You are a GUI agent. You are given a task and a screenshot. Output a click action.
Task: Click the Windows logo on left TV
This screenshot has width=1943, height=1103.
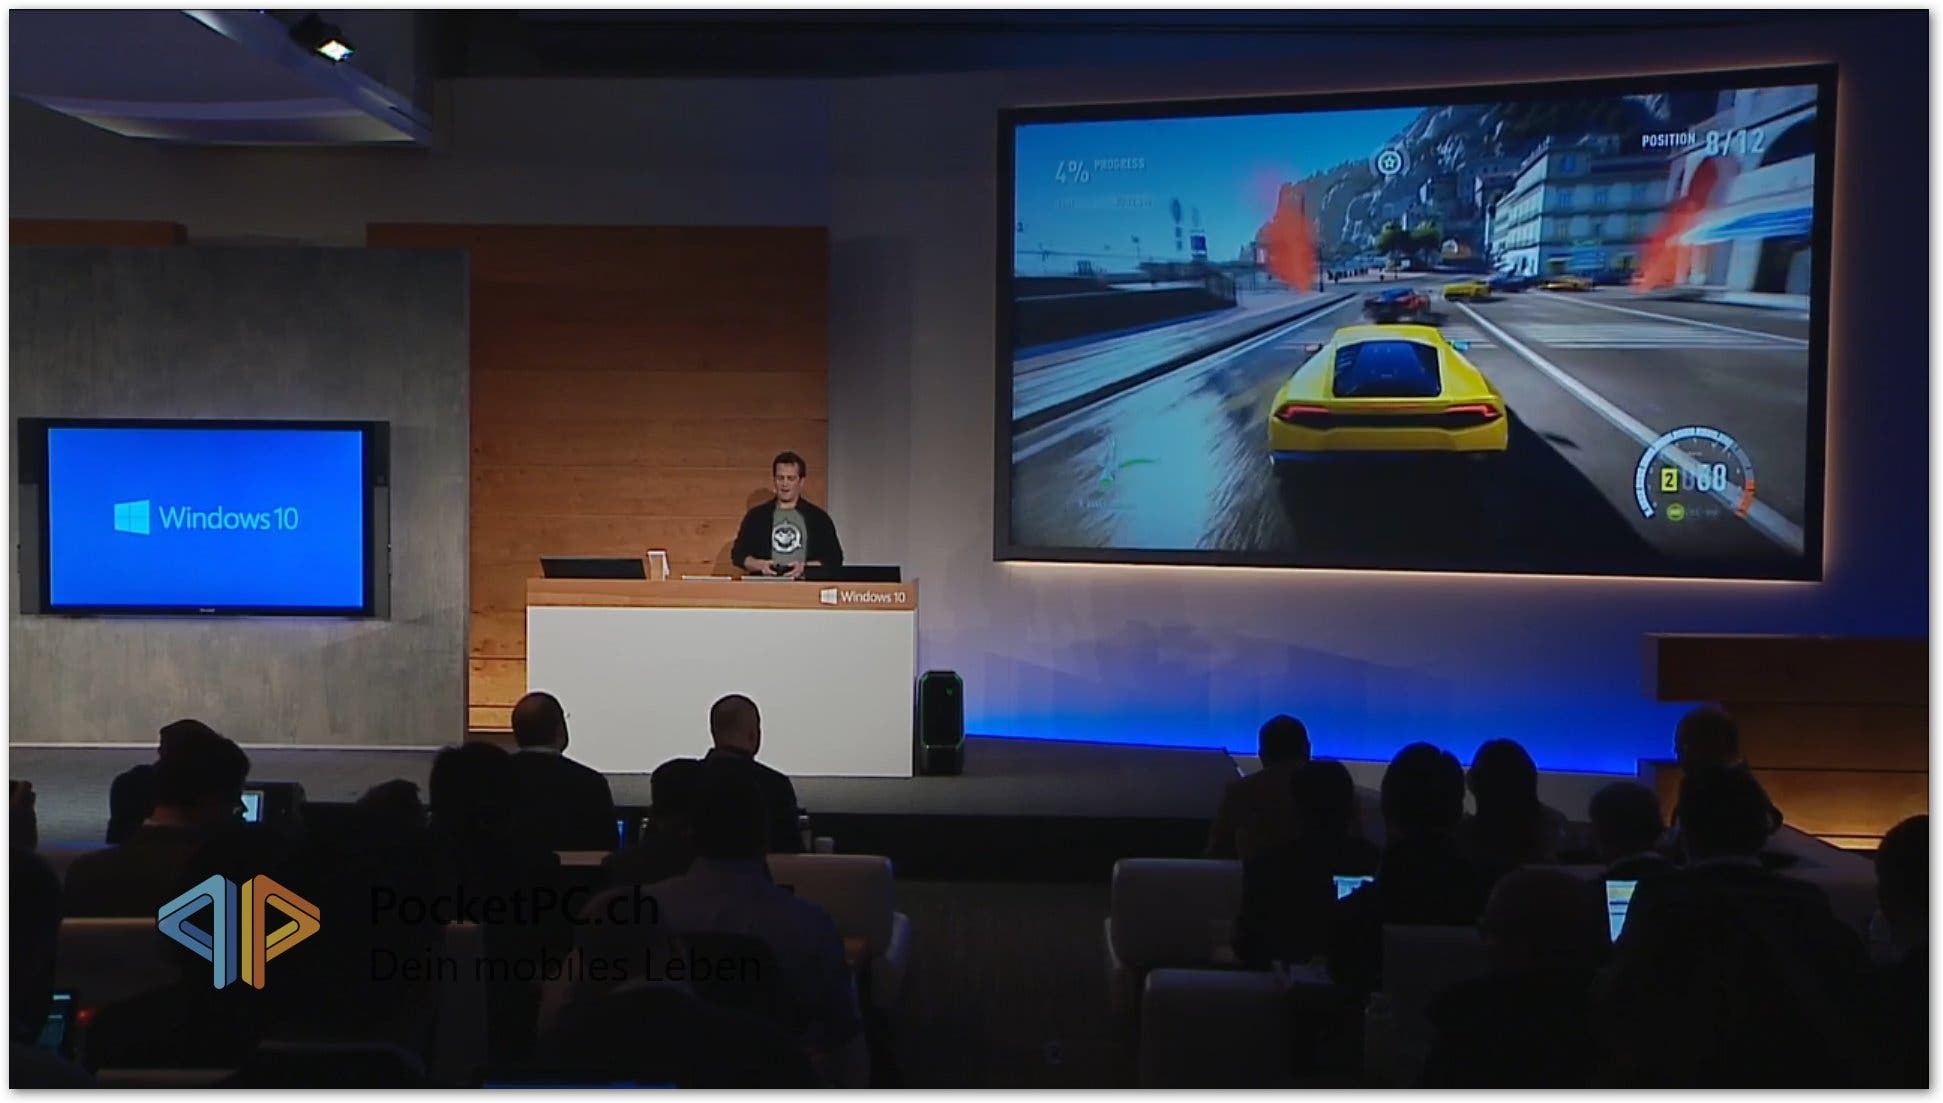[x=131, y=518]
